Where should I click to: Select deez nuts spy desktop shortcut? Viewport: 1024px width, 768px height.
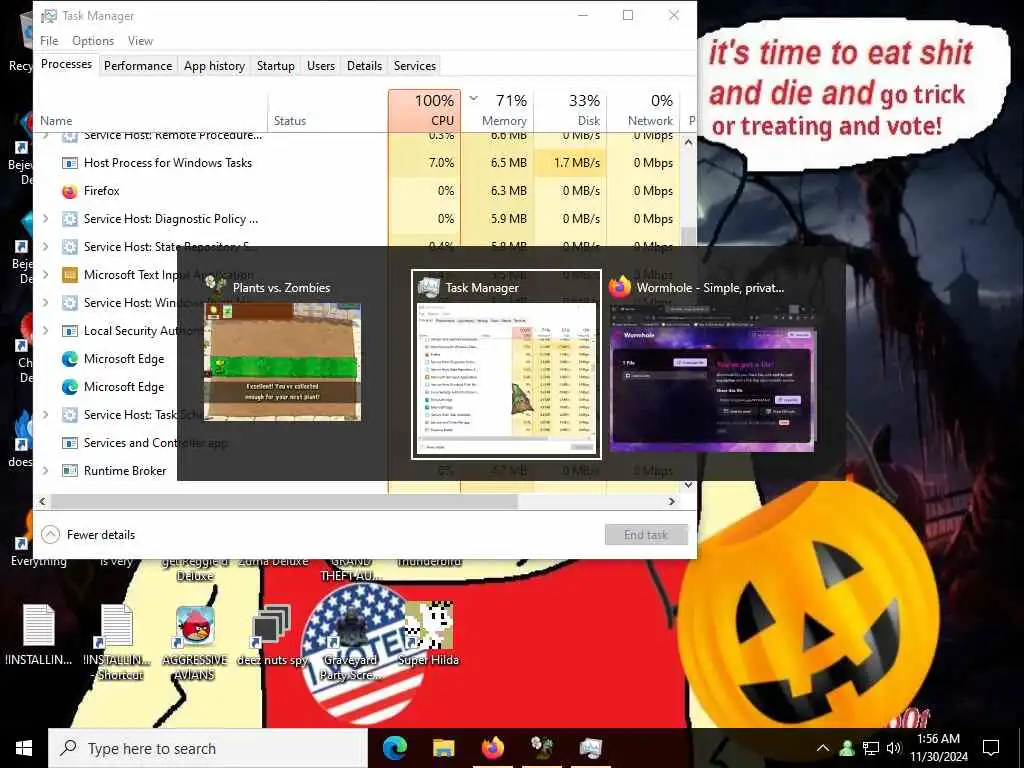(272, 635)
